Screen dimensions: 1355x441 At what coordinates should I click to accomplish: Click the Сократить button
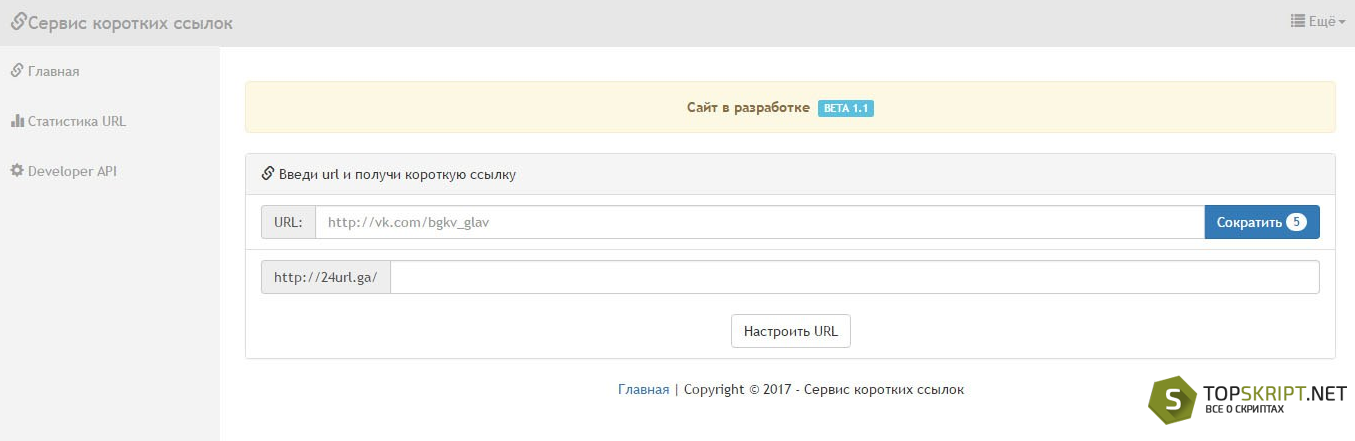[1262, 222]
